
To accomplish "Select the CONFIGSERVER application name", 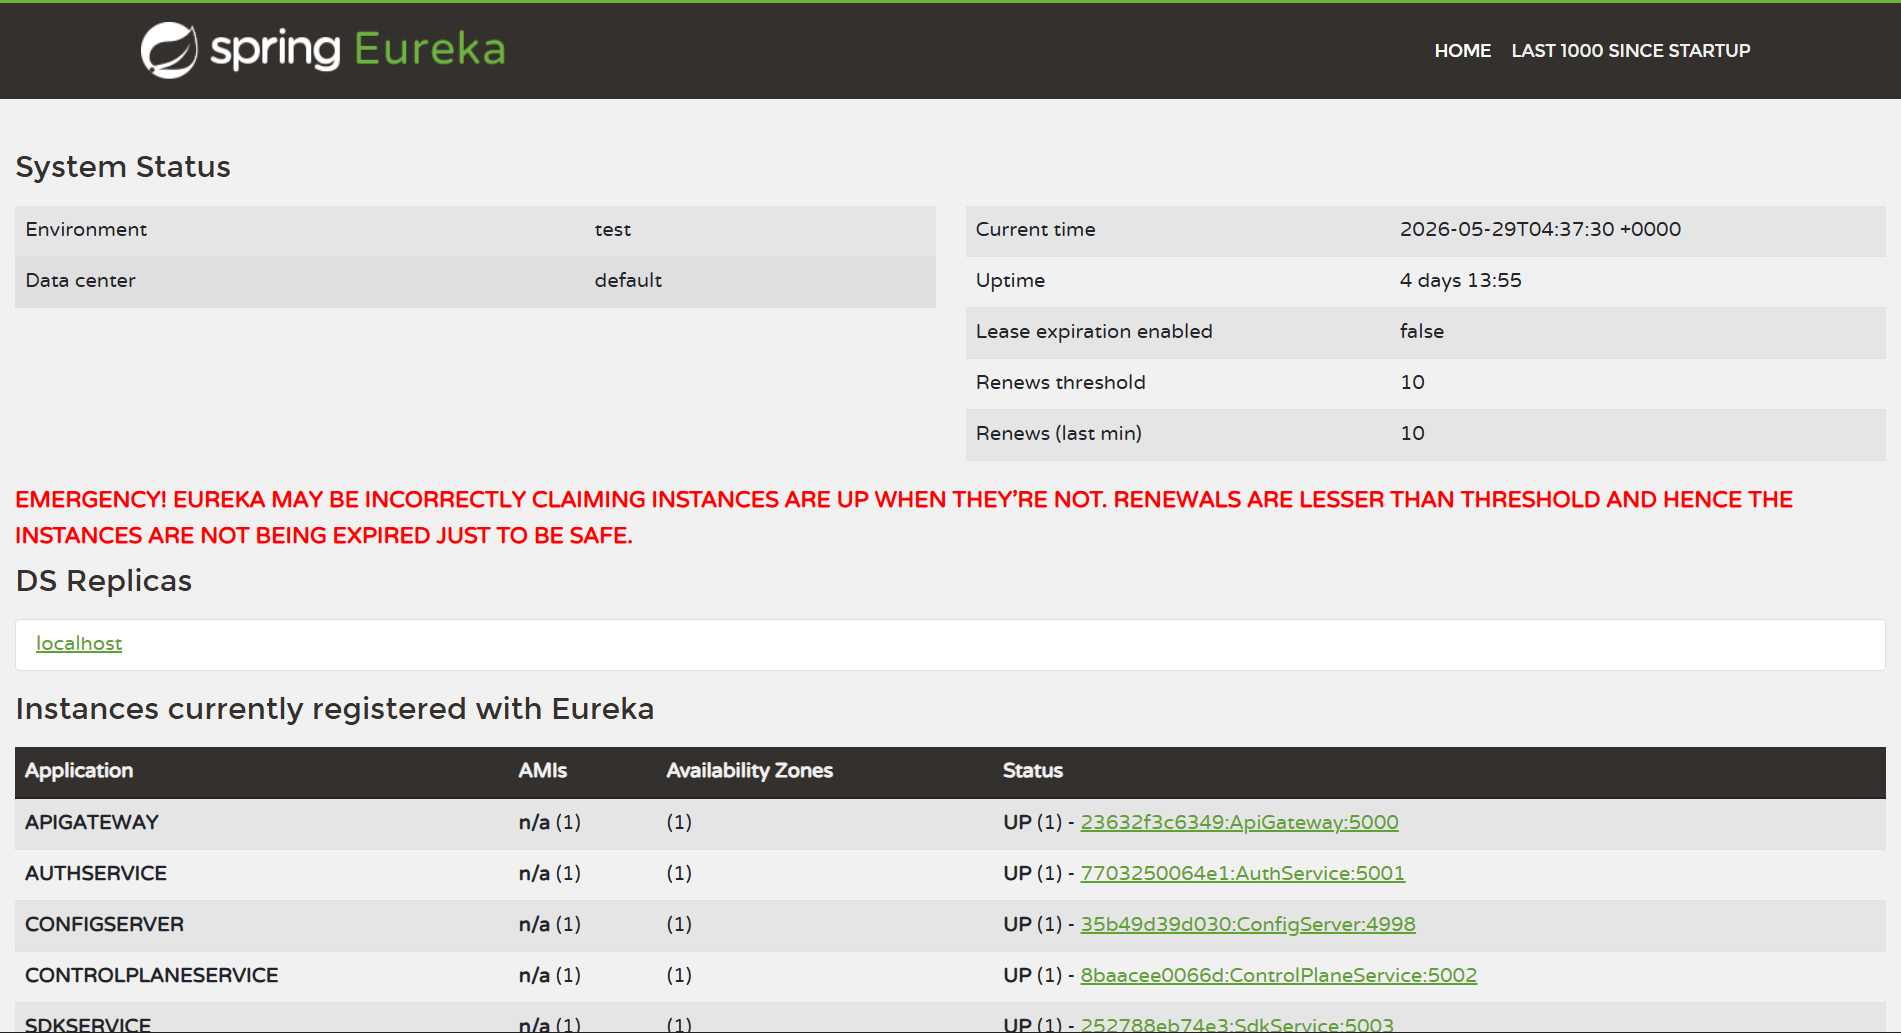I will click(104, 924).
